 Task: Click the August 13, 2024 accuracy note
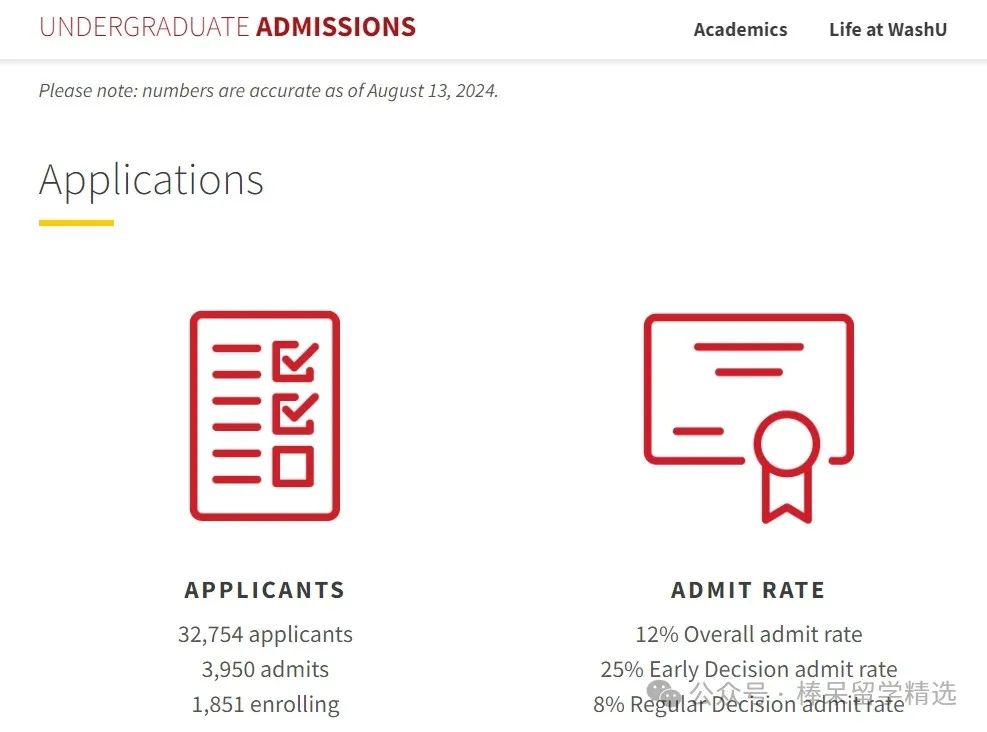pyautogui.click(x=269, y=91)
